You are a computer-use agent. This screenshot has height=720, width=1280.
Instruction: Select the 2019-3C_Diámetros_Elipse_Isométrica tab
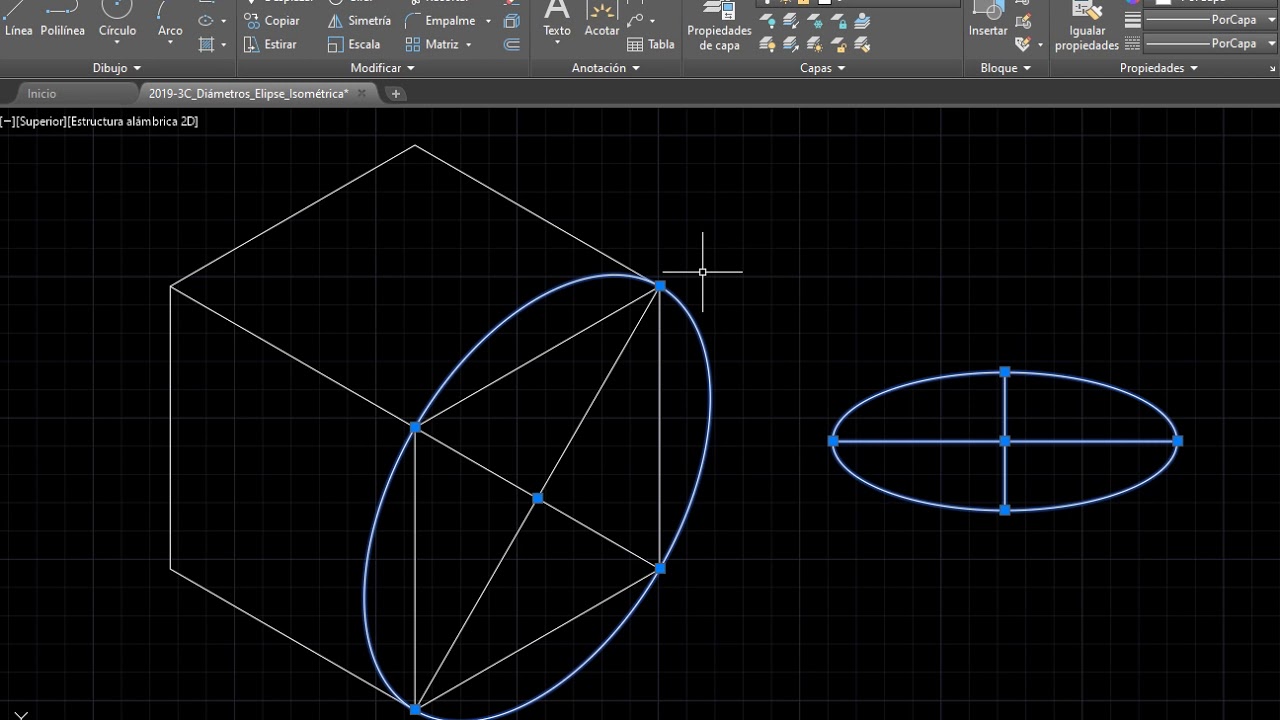coord(248,93)
